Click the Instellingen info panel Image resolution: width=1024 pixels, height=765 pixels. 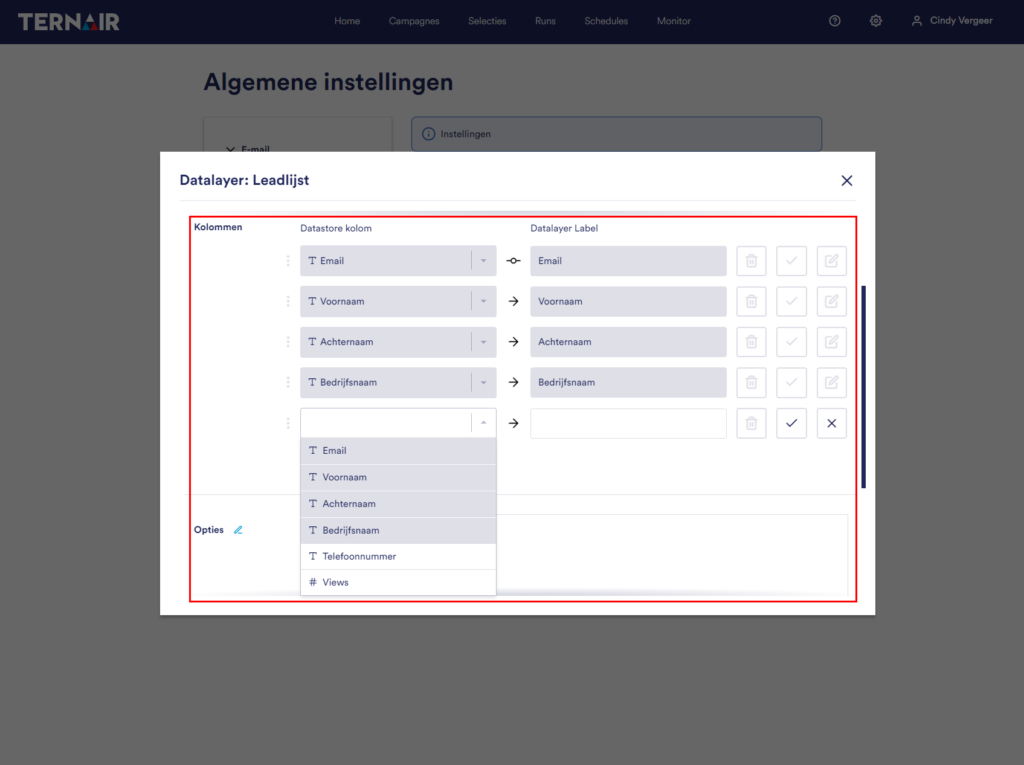[616, 134]
